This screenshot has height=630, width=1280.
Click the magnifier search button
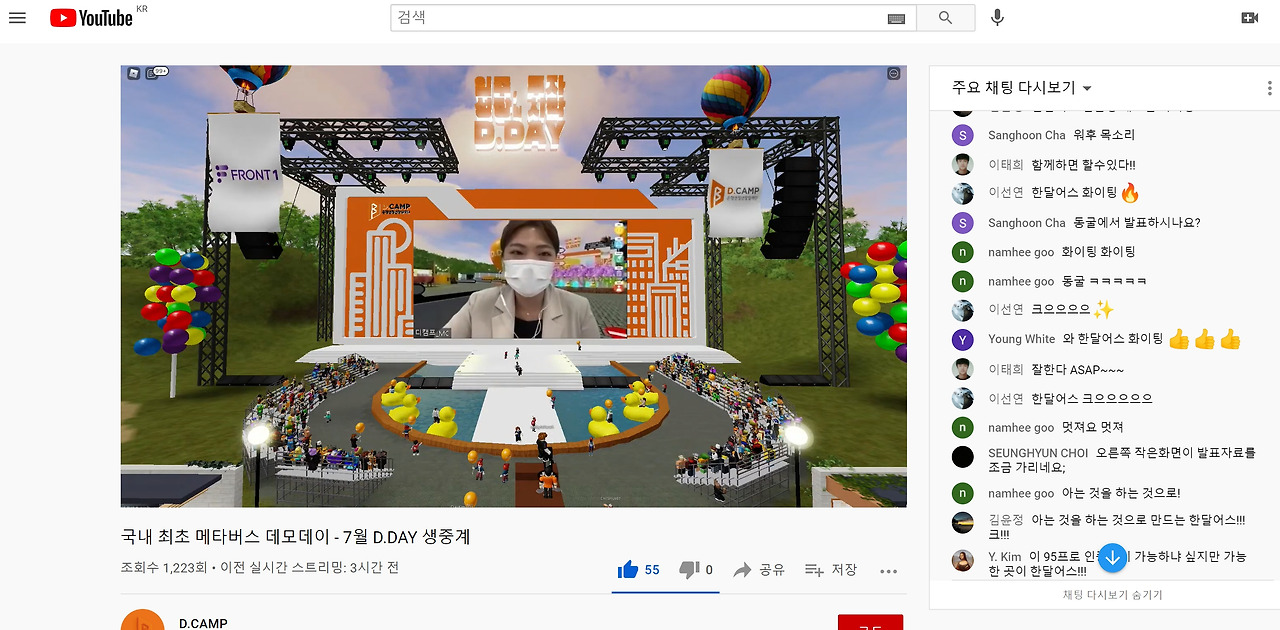[946, 18]
